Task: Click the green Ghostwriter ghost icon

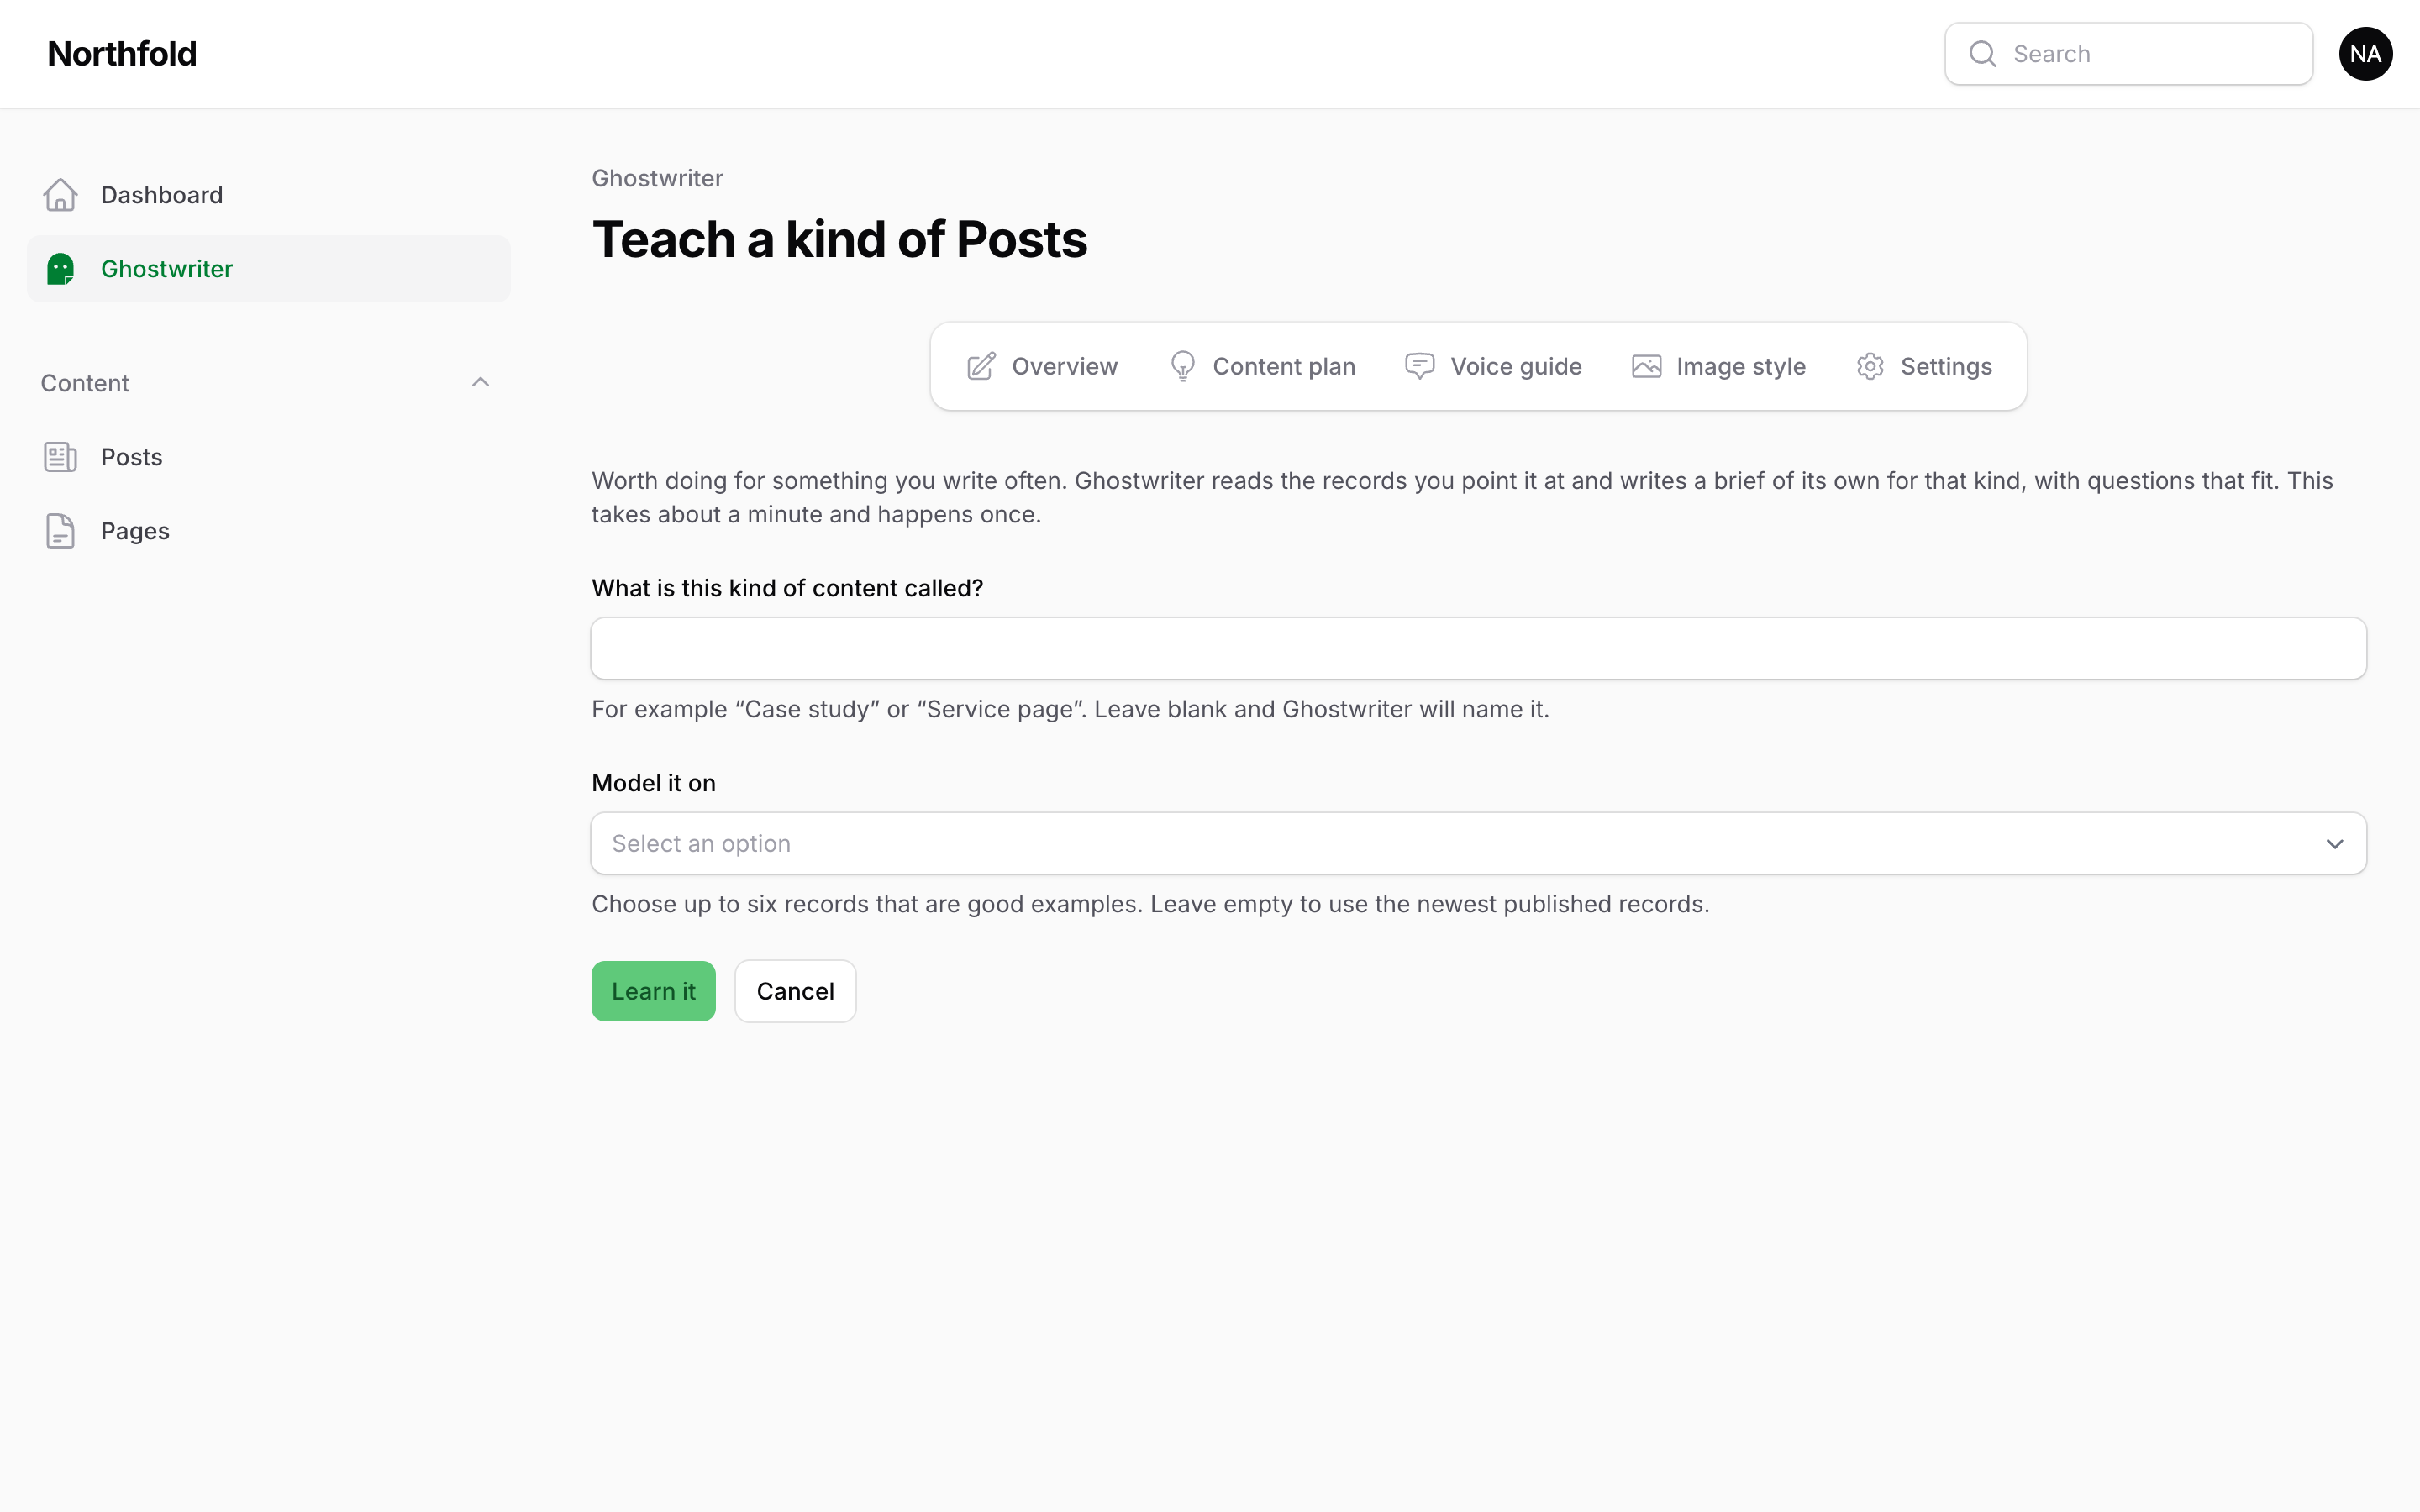Action: pos(60,269)
